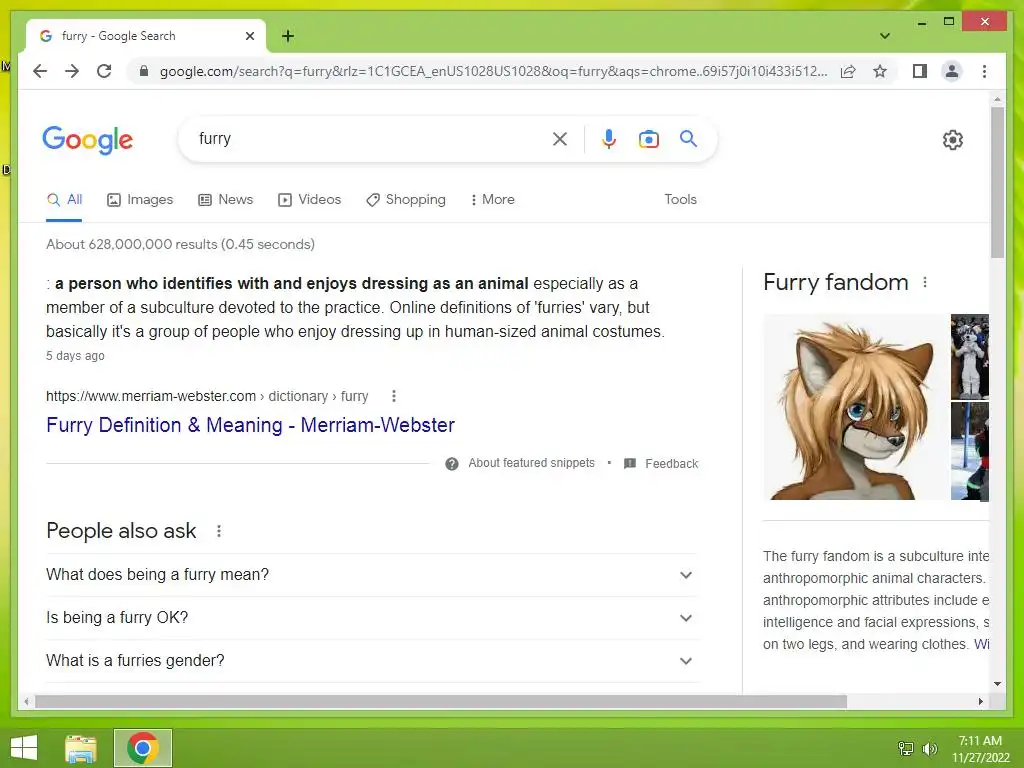Clear the search box with the X icon

tap(560, 139)
